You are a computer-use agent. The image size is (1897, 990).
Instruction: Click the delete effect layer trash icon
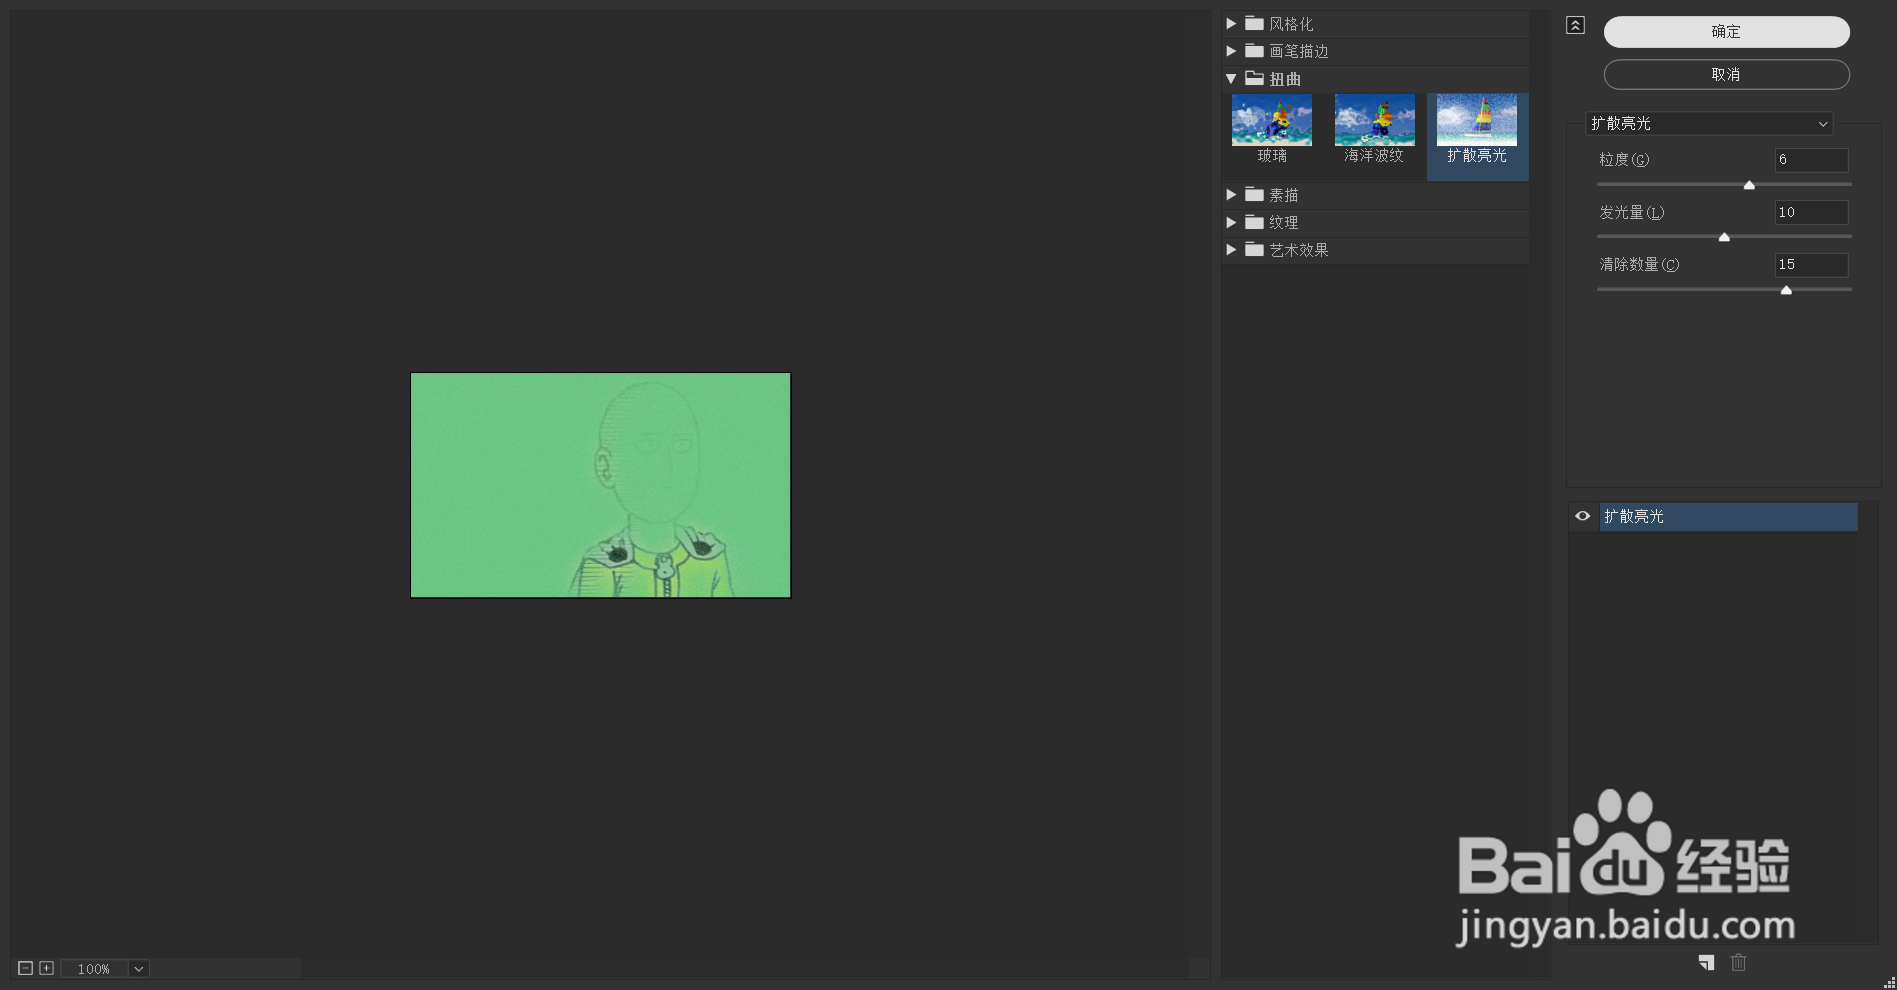tap(1739, 962)
